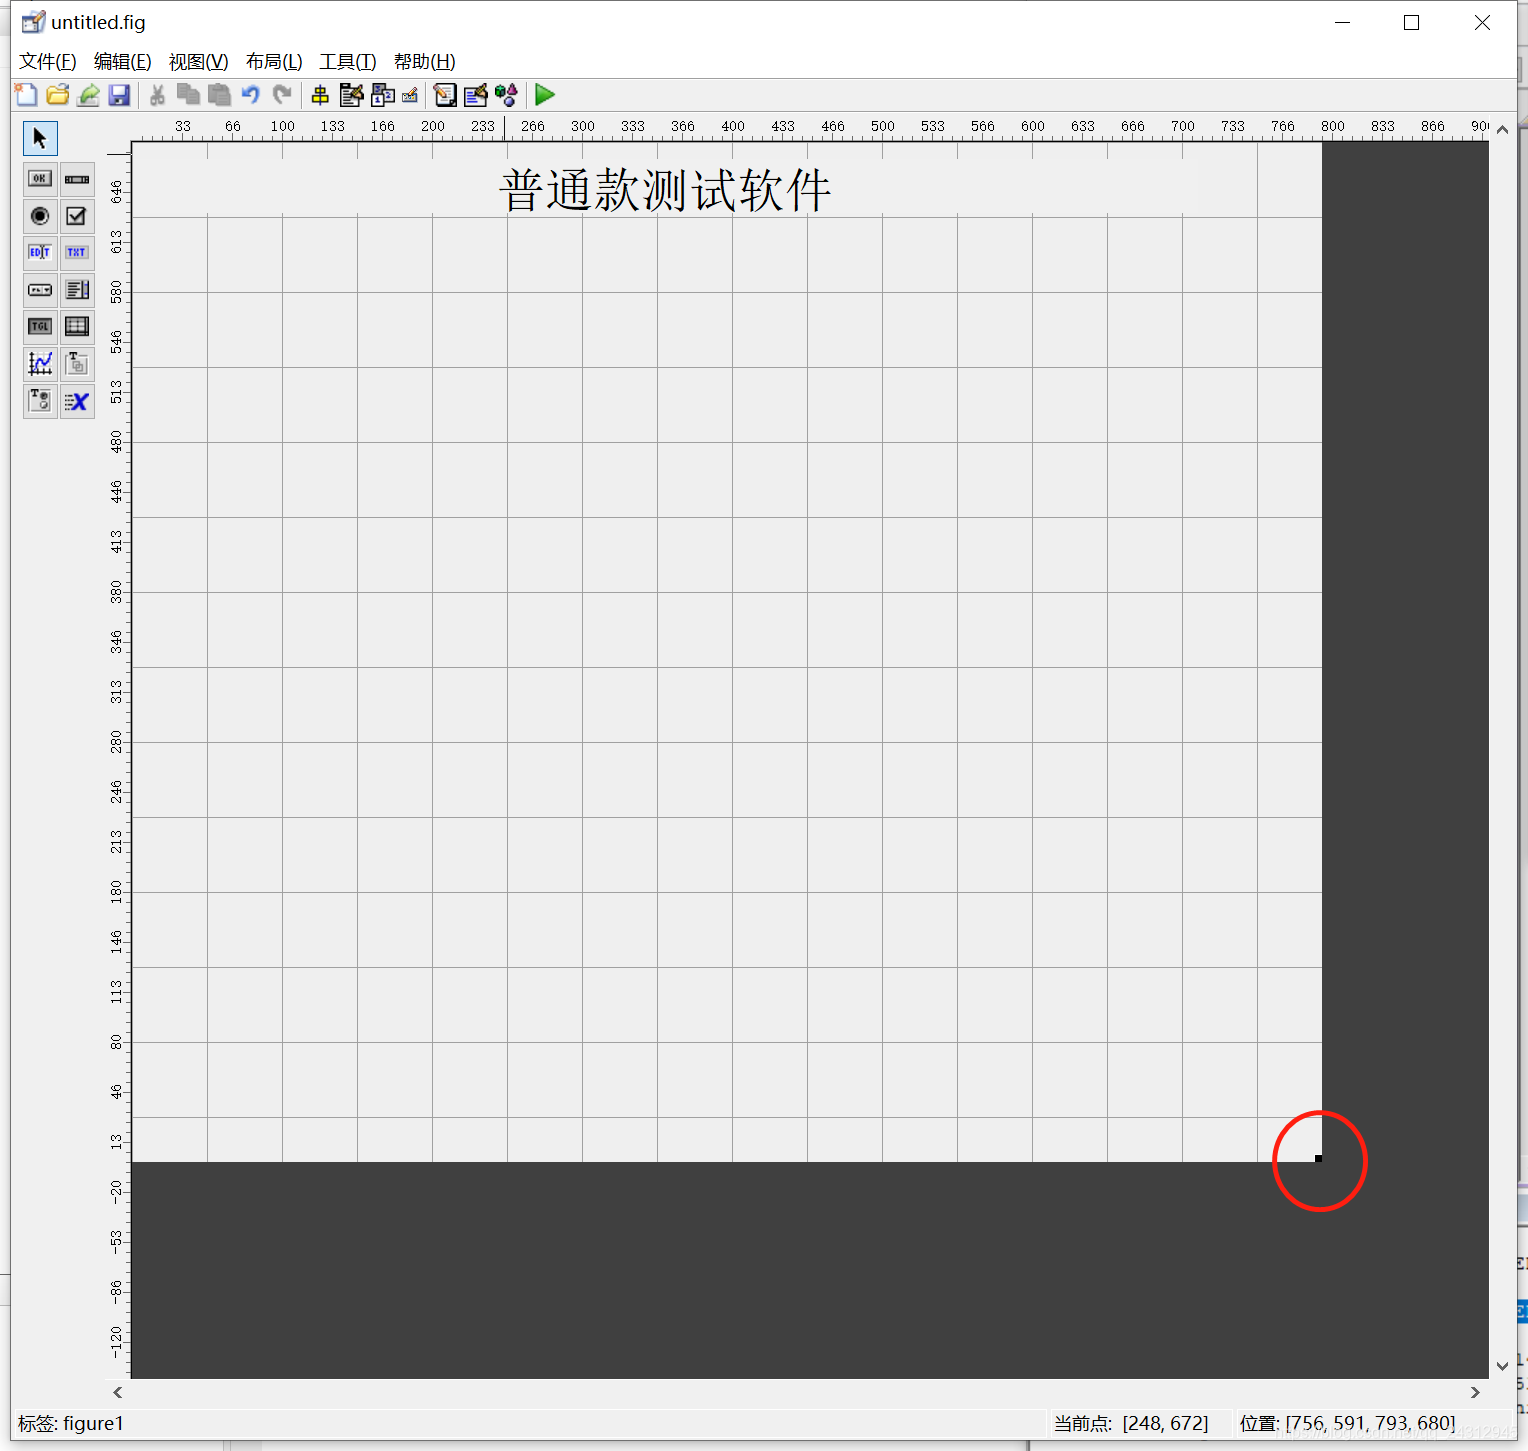Viewport: 1528px width, 1451px height.
Task: Open the 编辑(E) menu
Action: pyautogui.click(x=123, y=62)
